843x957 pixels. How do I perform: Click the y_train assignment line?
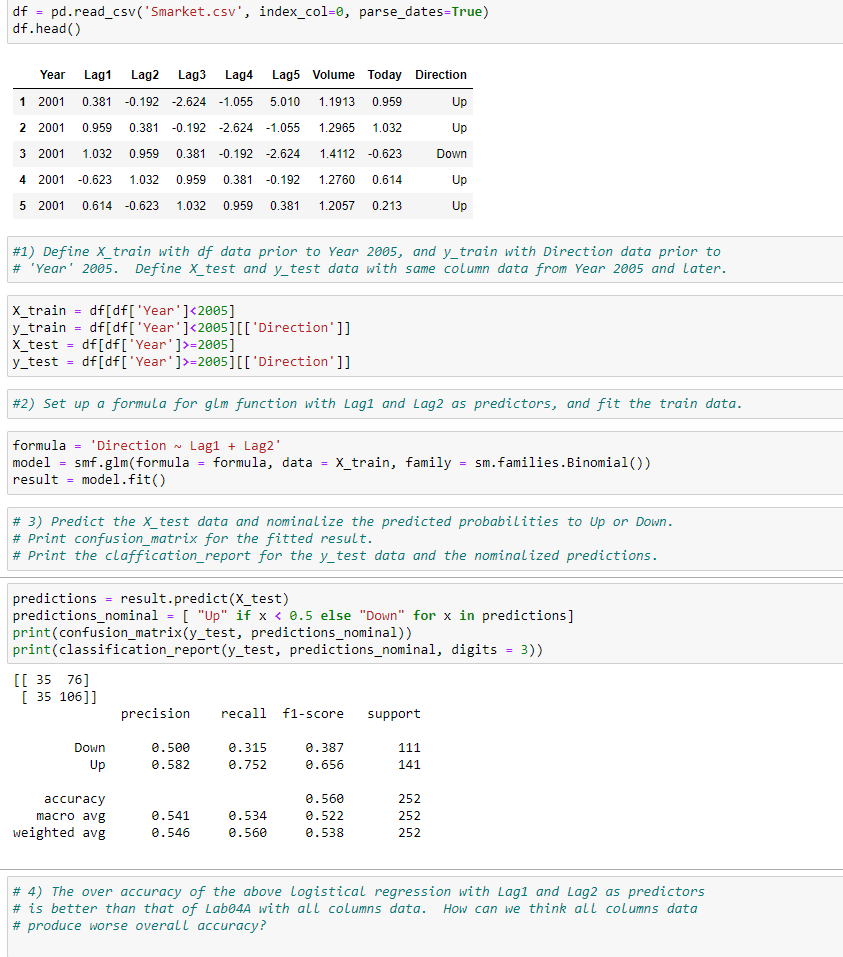[182, 328]
